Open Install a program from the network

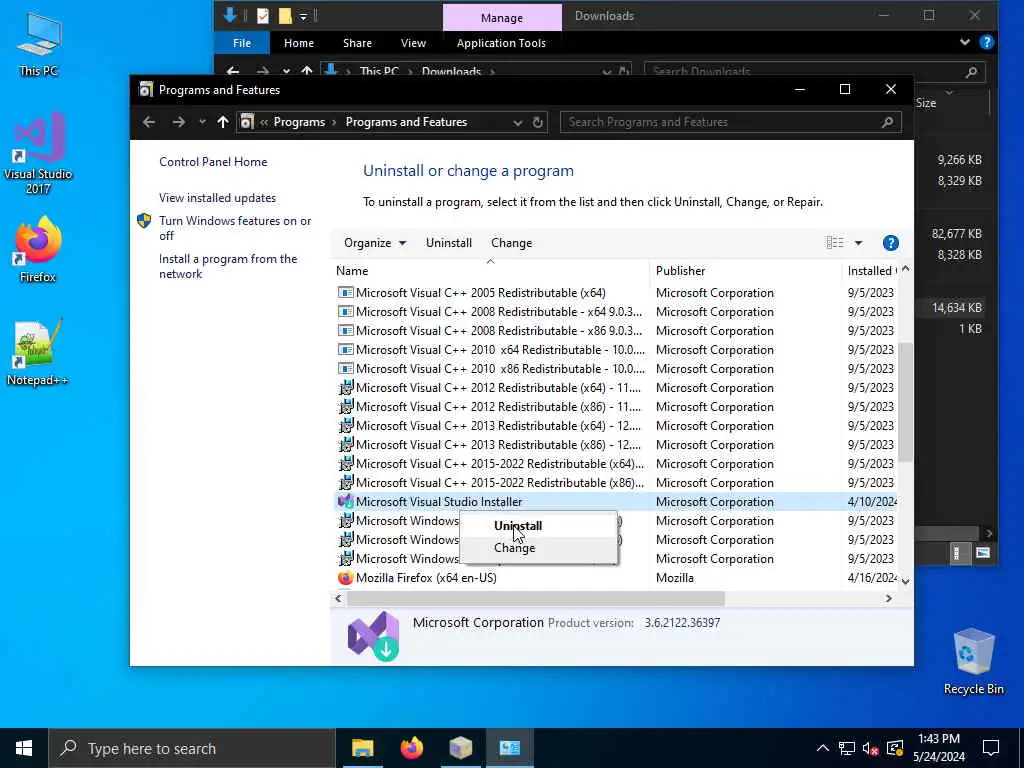tap(228, 266)
